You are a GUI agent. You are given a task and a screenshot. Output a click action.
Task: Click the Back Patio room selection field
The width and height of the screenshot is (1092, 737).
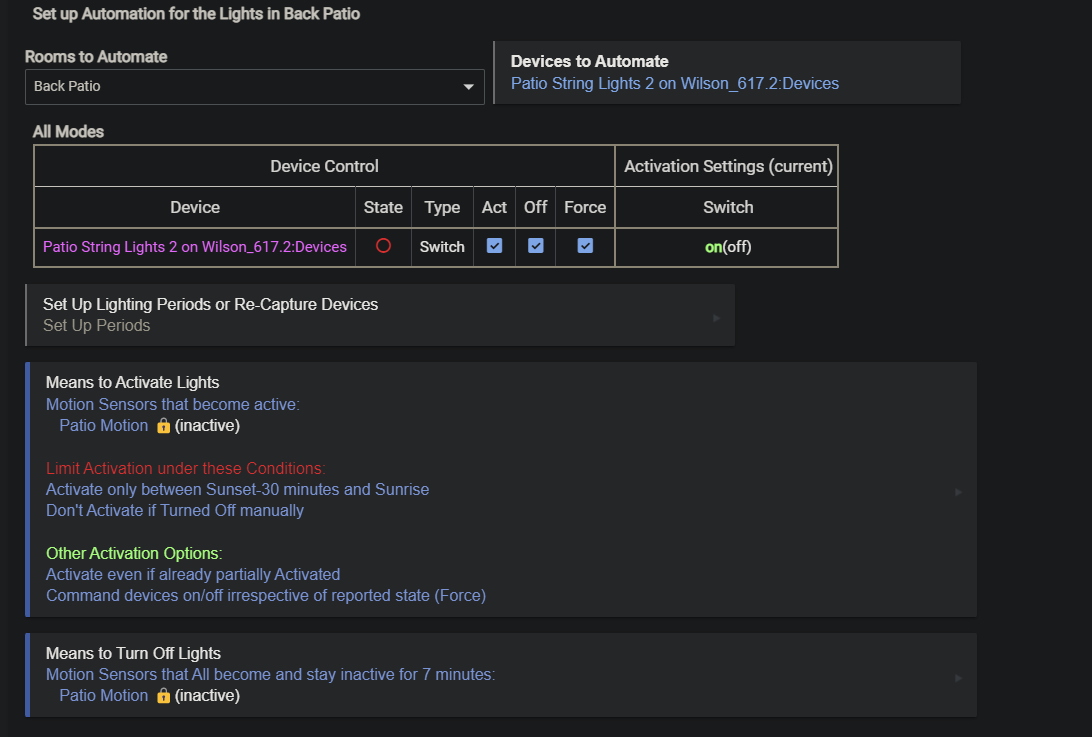point(240,87)
